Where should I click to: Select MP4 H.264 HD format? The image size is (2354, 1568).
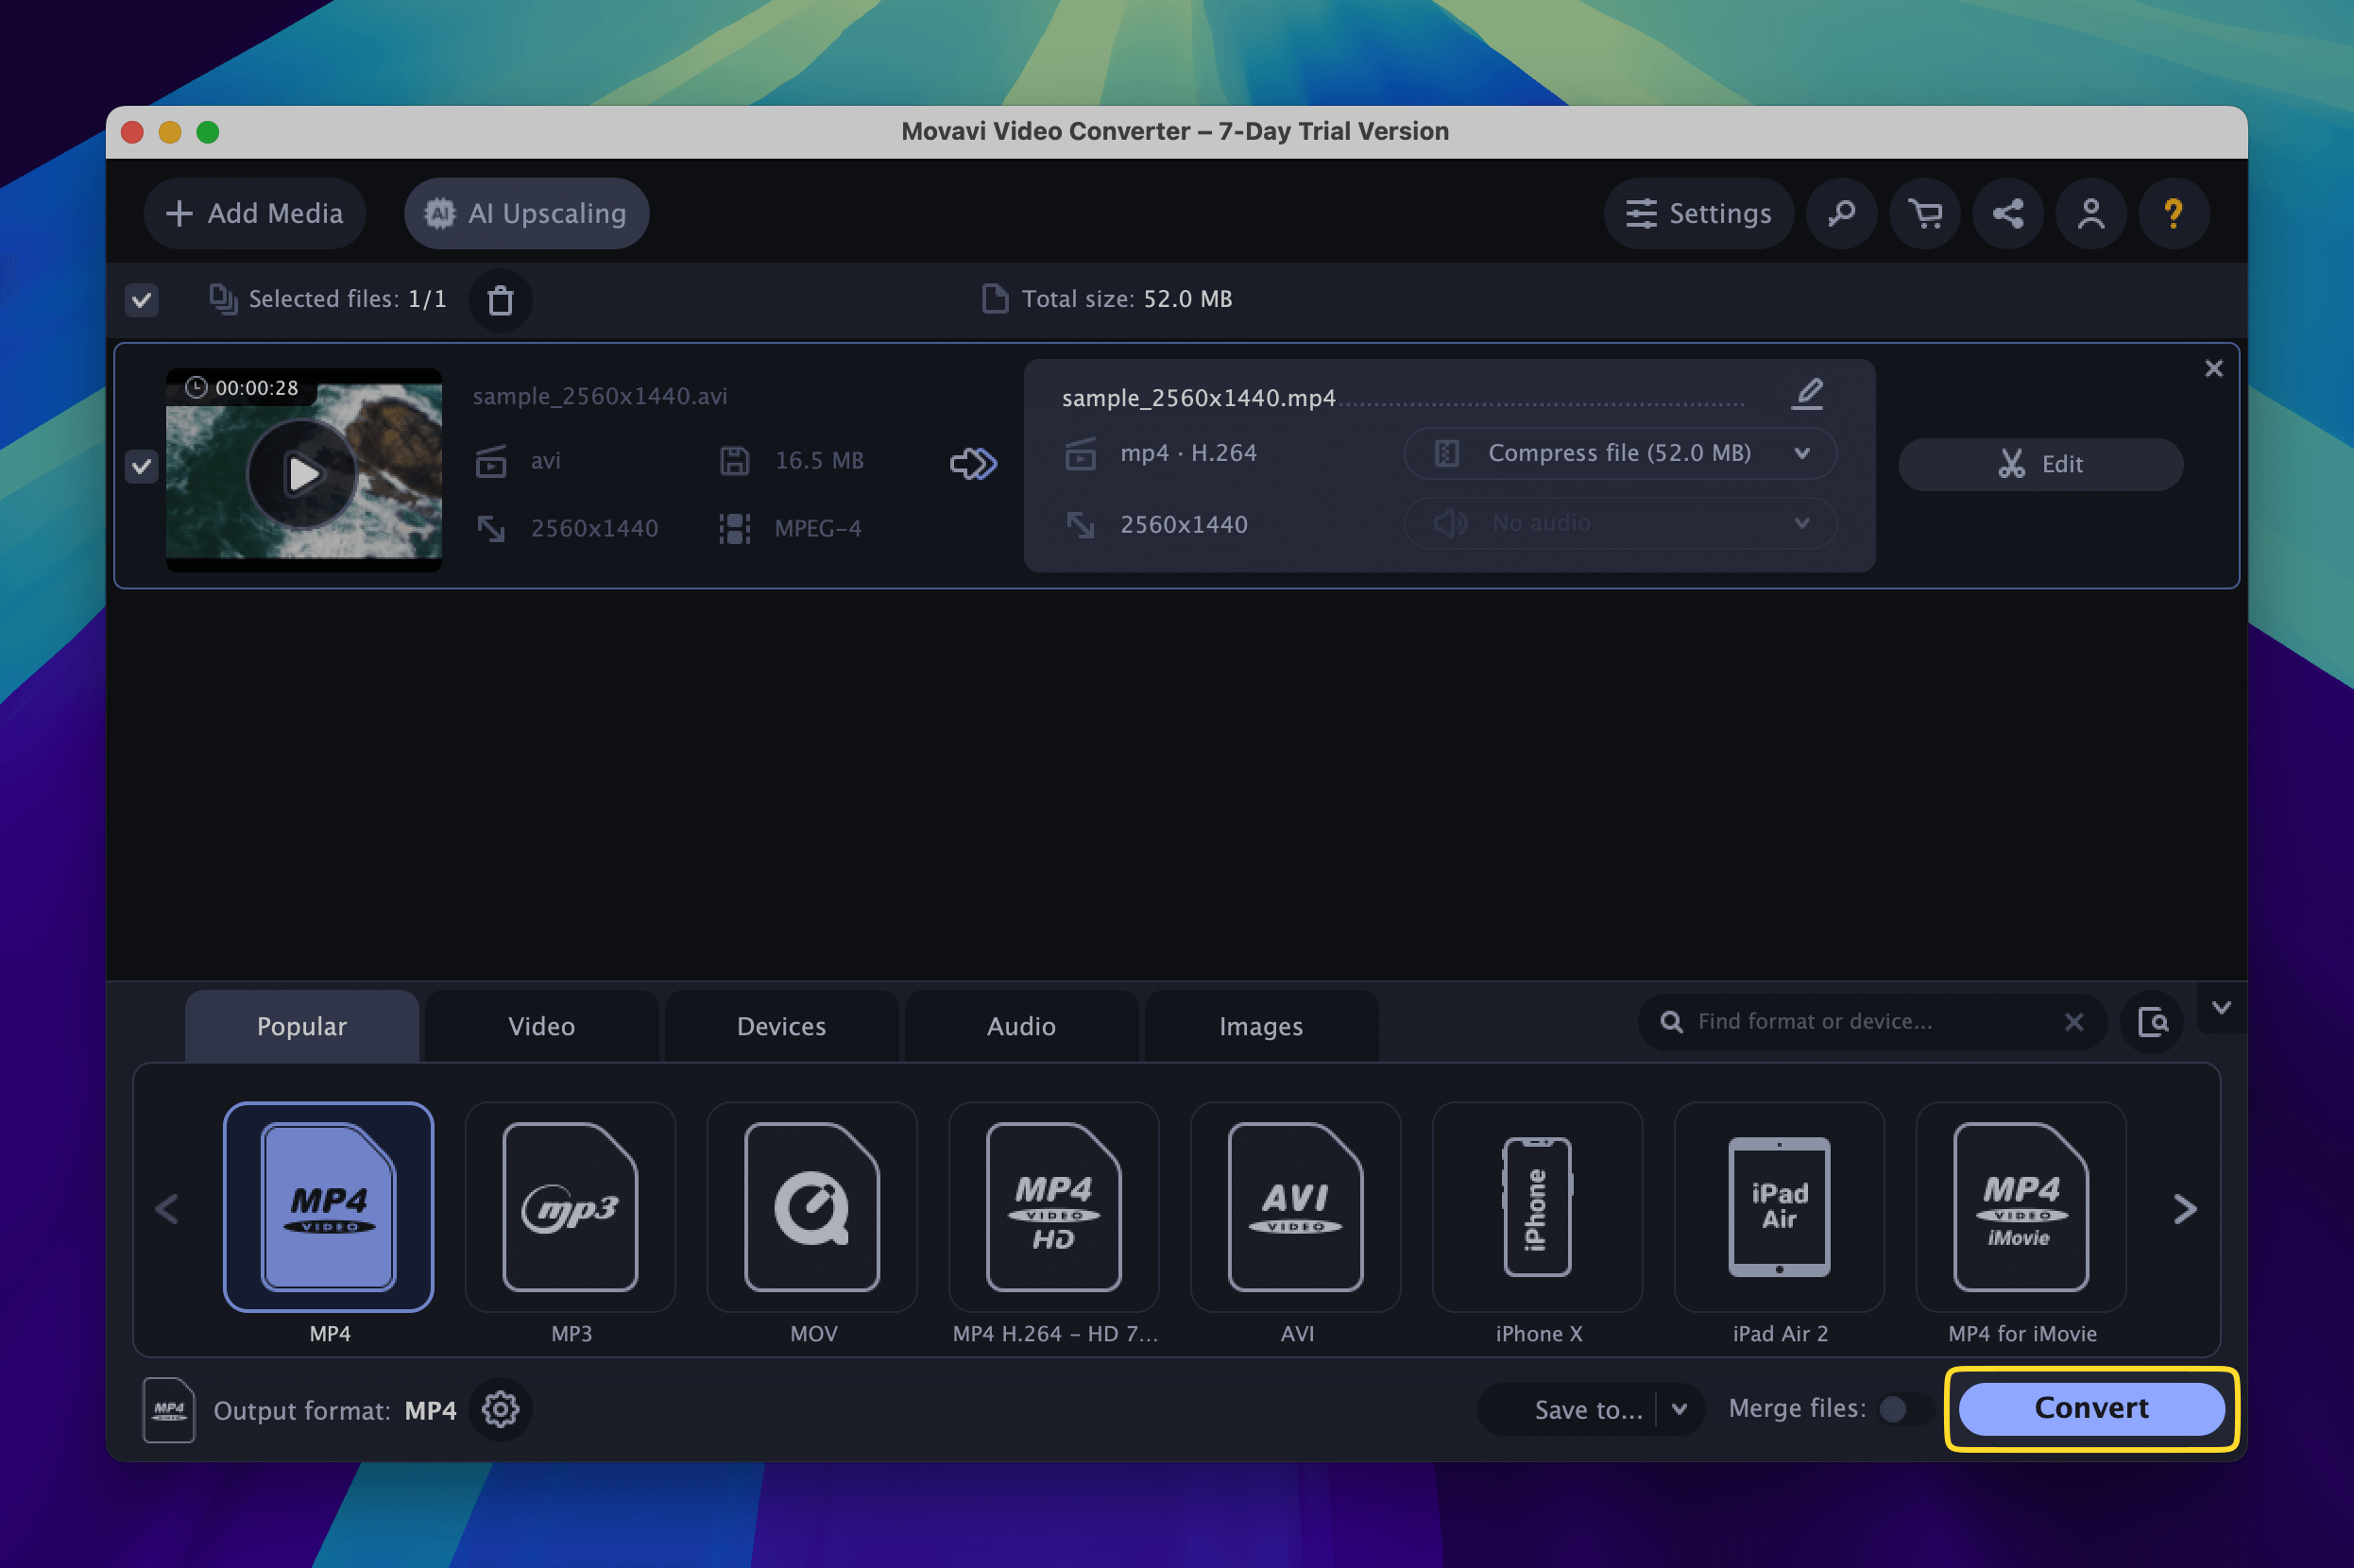[1053, 1207]
